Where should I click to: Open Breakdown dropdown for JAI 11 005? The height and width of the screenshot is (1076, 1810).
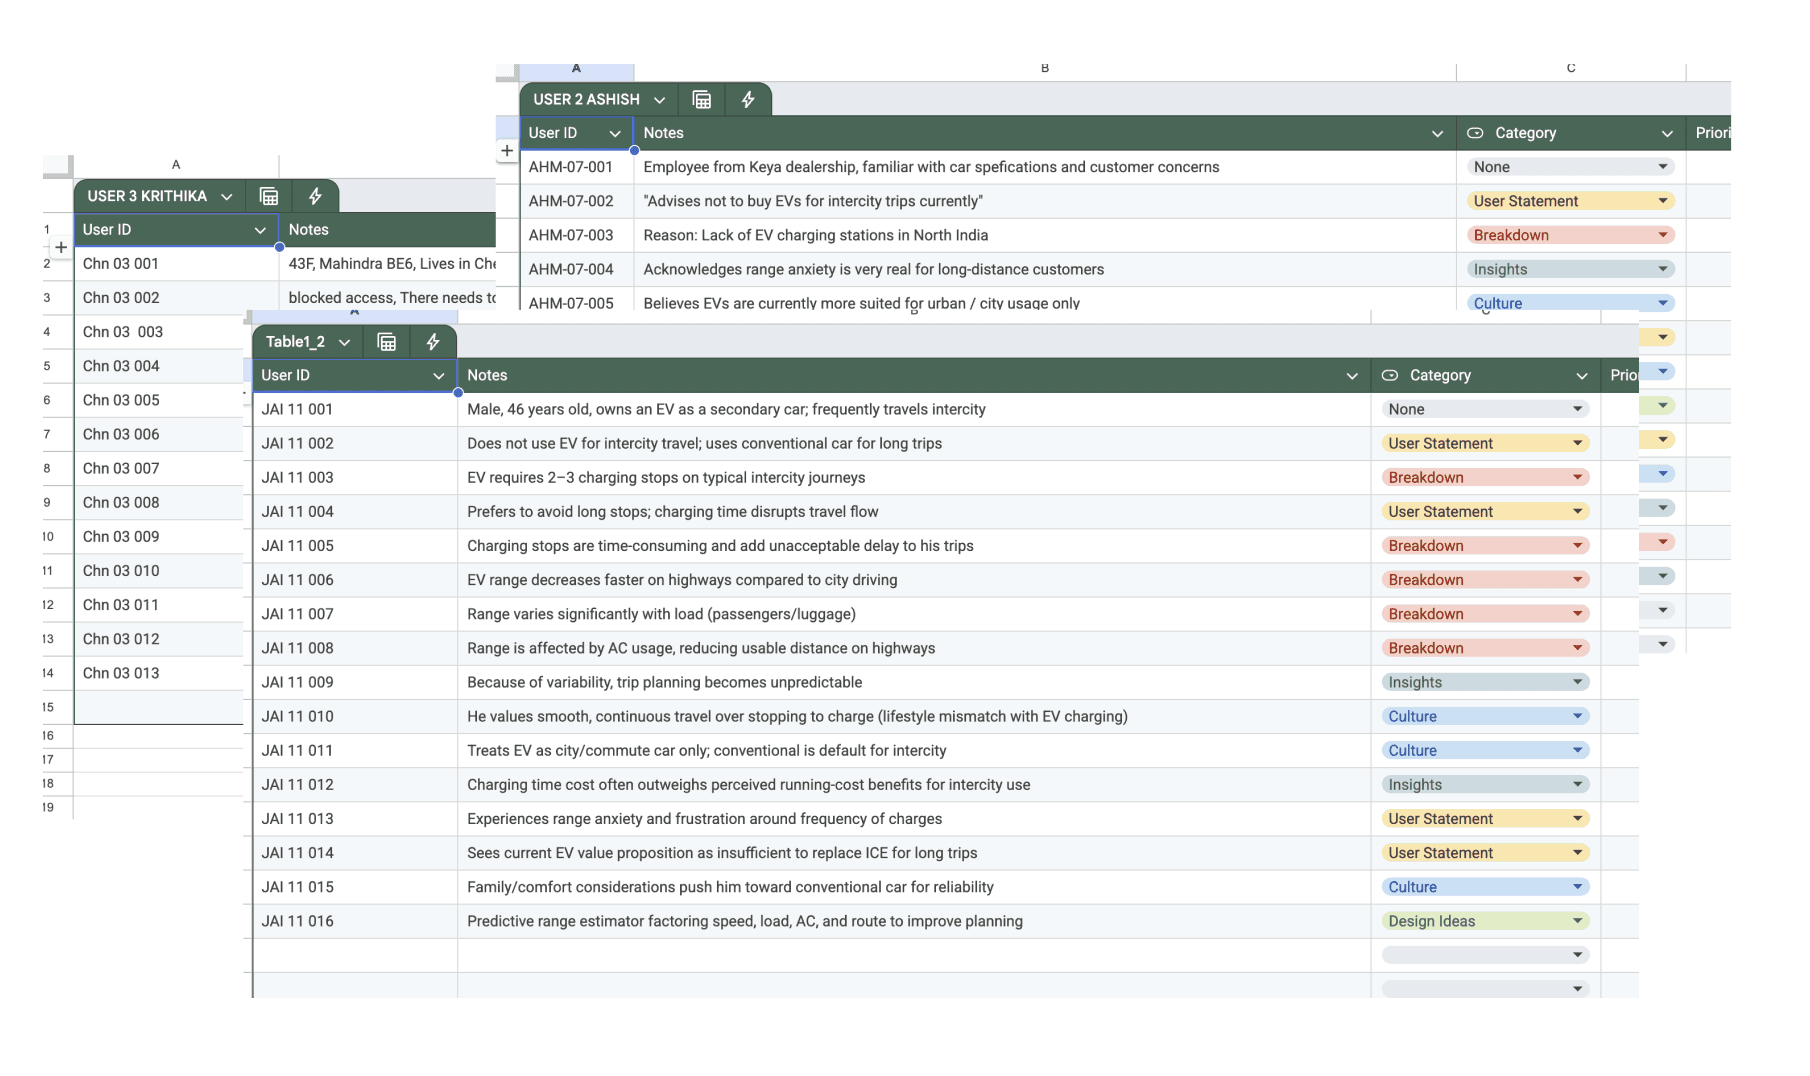coord(1485,545)
